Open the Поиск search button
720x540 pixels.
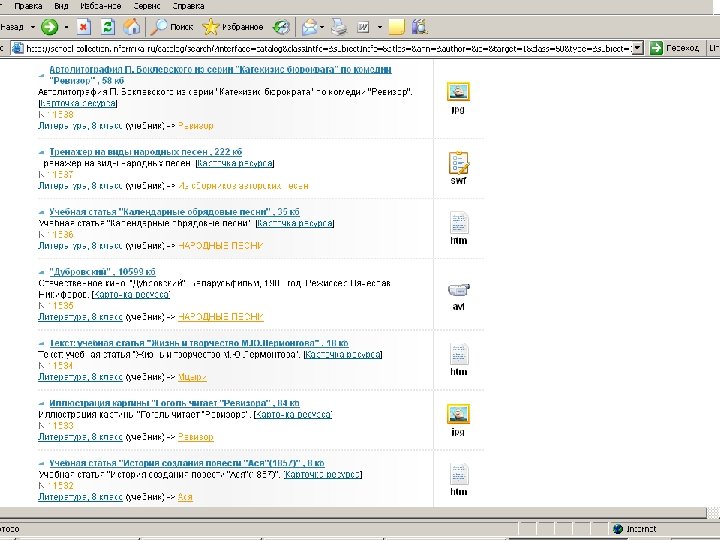click(172, 27)
